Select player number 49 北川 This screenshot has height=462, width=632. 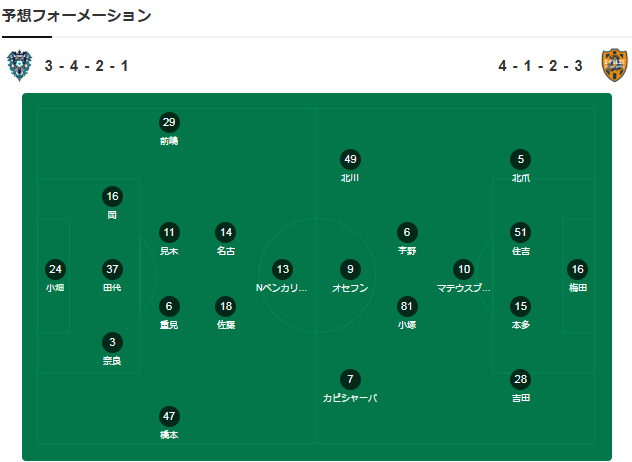click(350, 159)
